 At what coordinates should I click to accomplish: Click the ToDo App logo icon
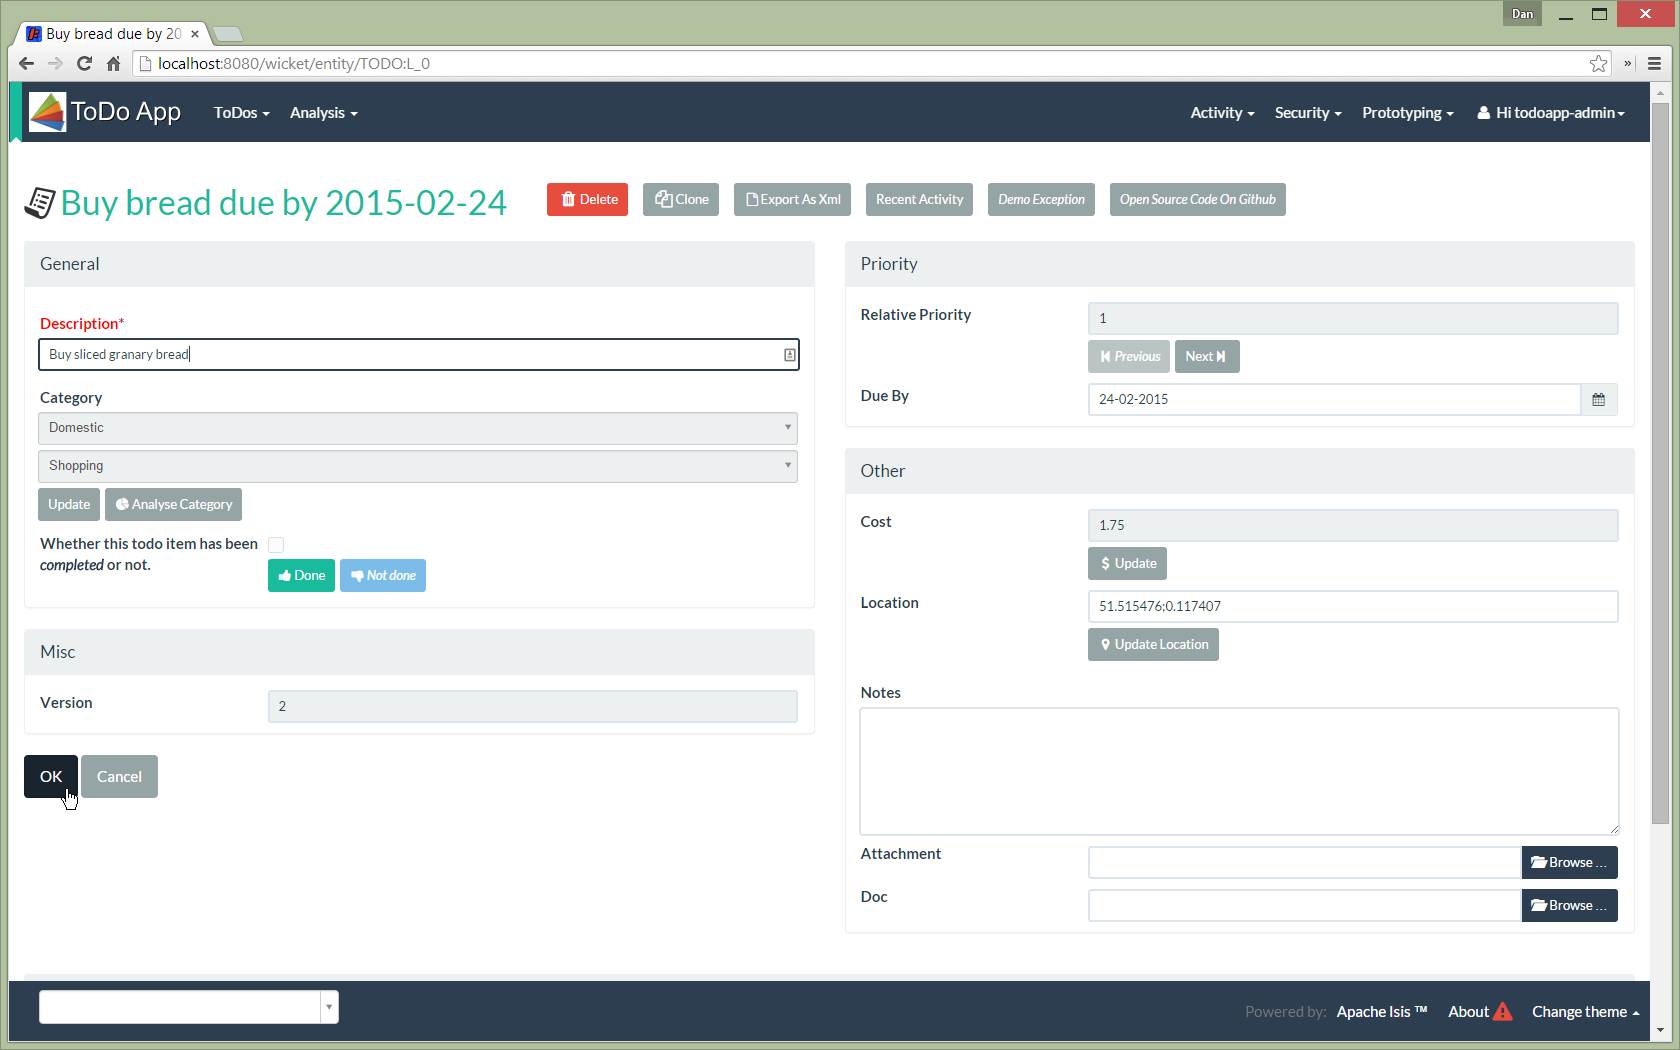tap(47, 112)
